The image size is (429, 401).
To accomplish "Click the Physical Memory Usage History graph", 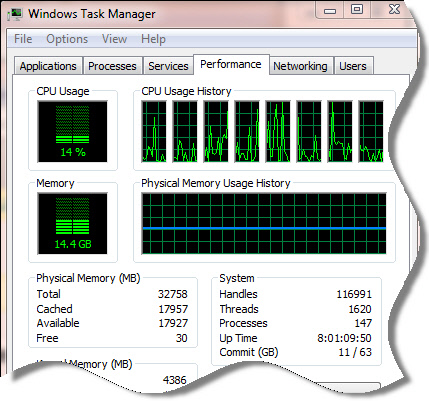I will pyautogui.click(x=264, y=223).
